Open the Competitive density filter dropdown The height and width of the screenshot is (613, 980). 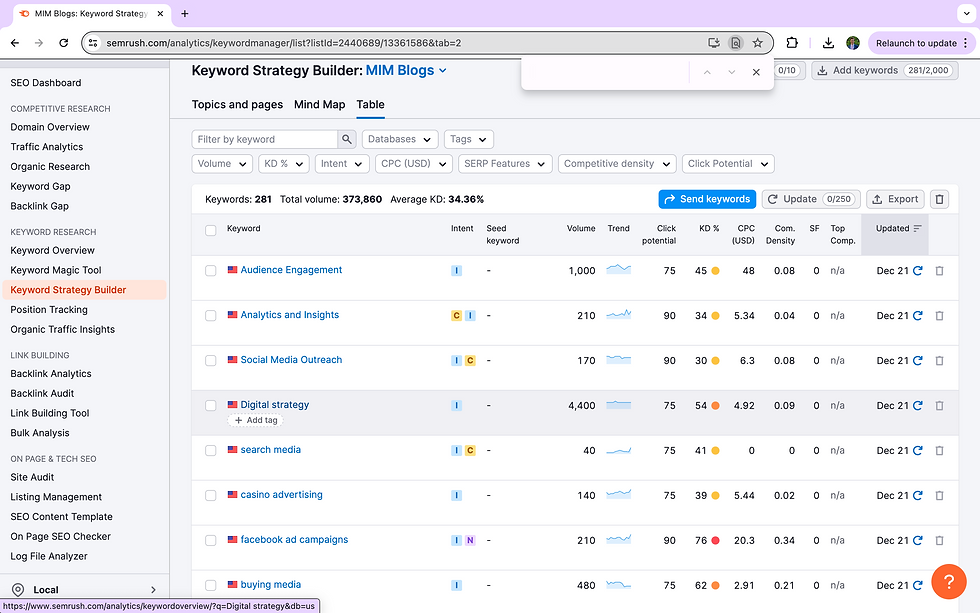point(618,164)
